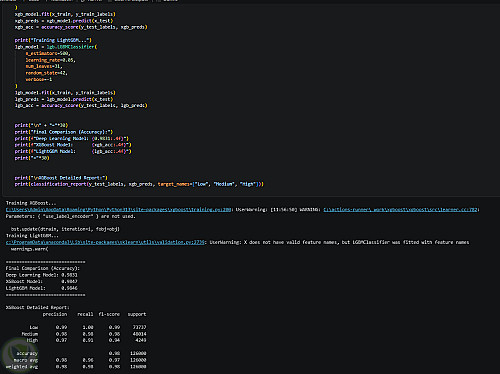This screenshot has height=374, width=500.
Task: Place cursor on xgb_model.fit code line
Action: [65, 14]
